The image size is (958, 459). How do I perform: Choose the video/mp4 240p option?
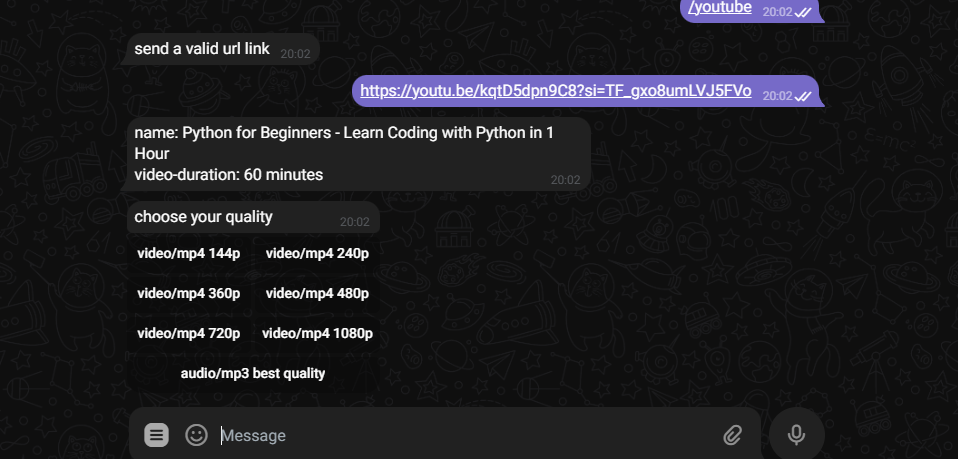click(x=317, y=254)
